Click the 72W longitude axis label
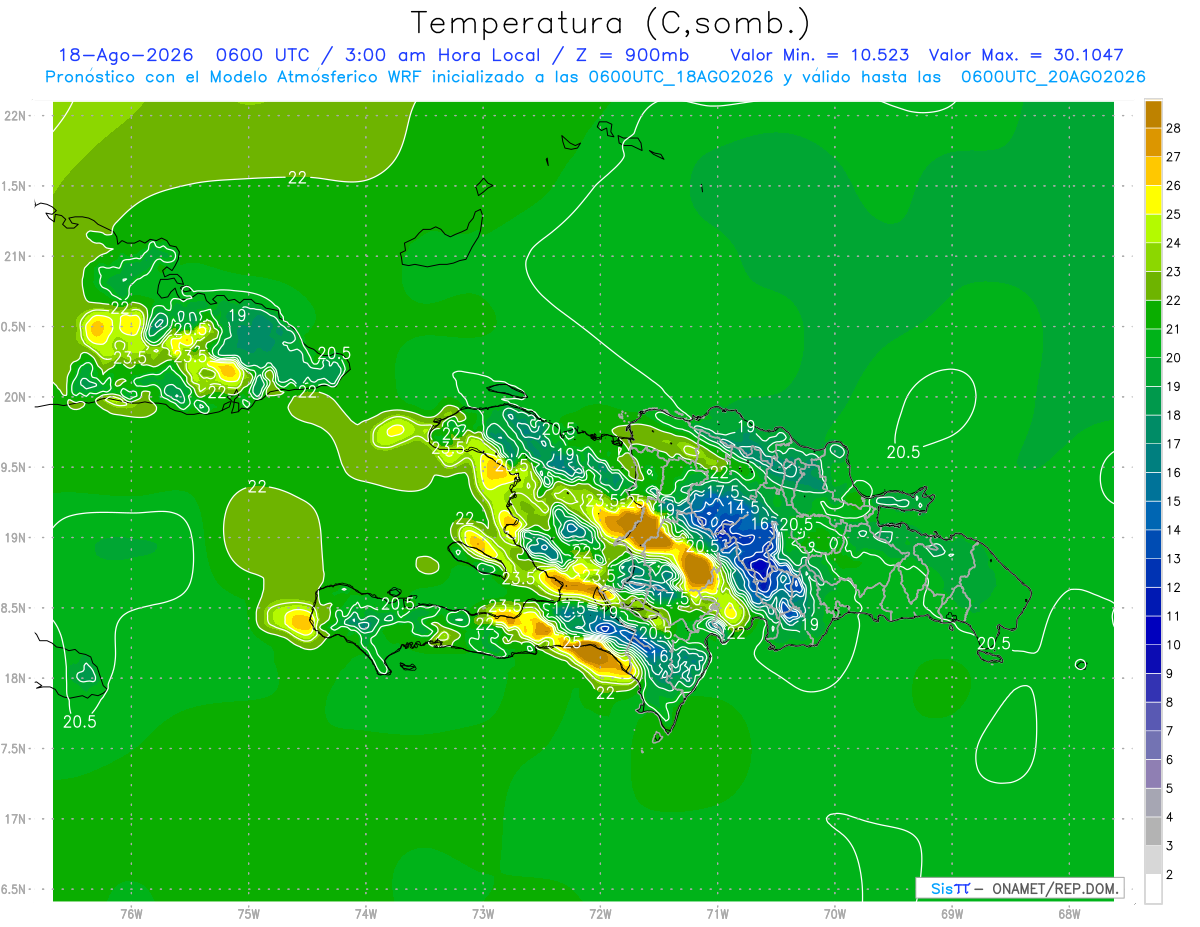Image resolution: width=1200 pixels, height=927 pixels. tap(600, 914)
